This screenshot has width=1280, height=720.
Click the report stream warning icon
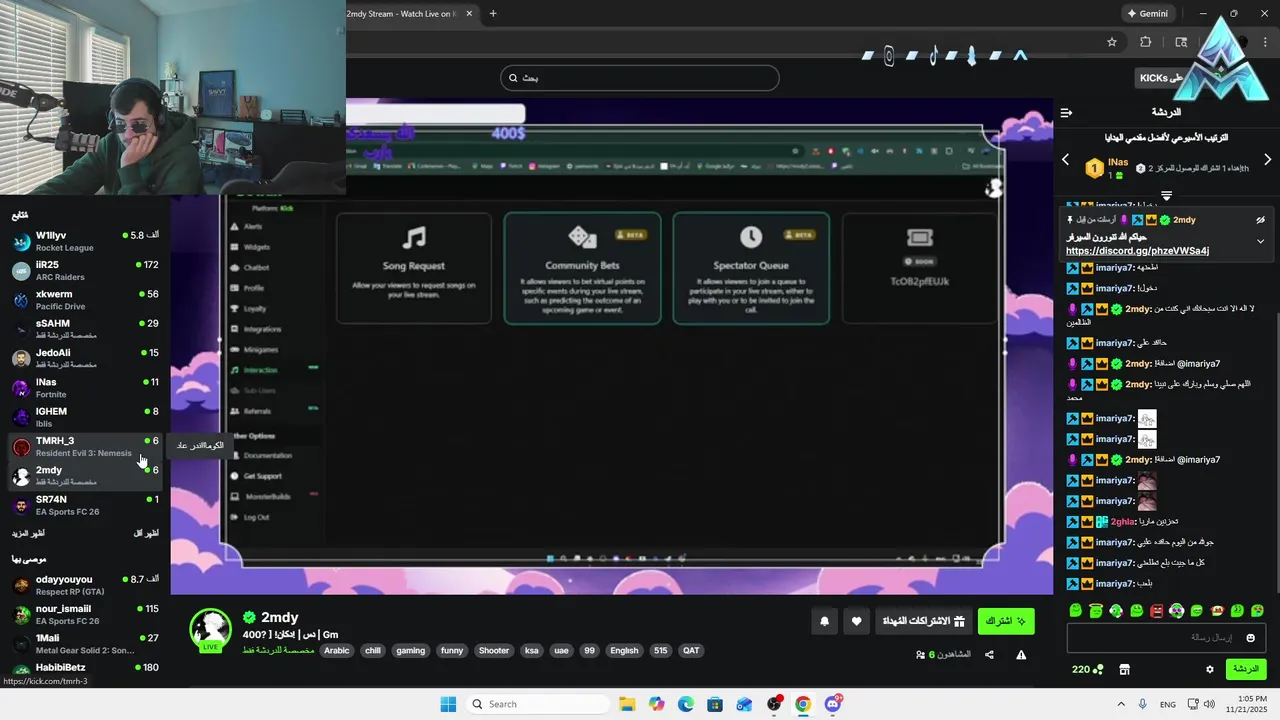point(1021,655)
